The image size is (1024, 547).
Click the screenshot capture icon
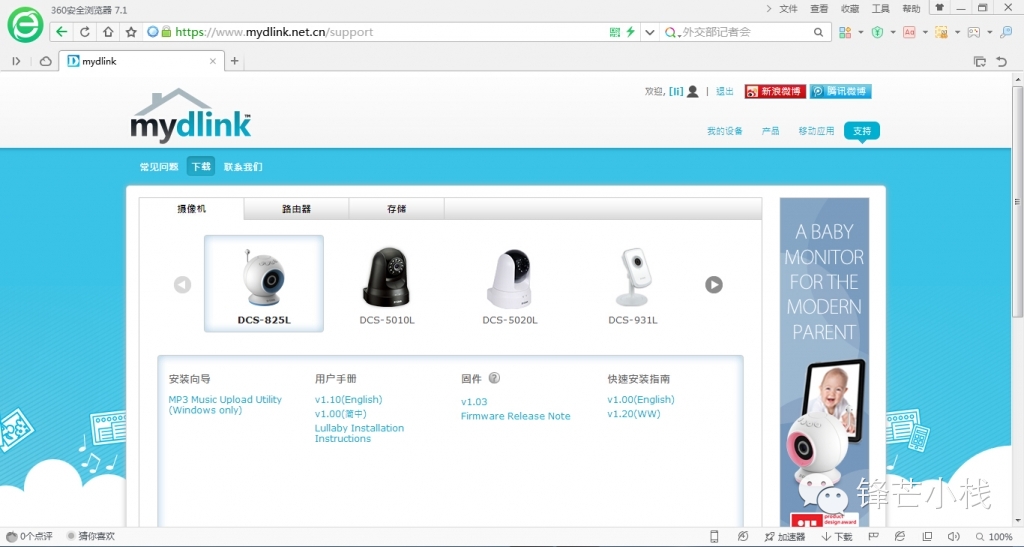click(x=941, y=32)
